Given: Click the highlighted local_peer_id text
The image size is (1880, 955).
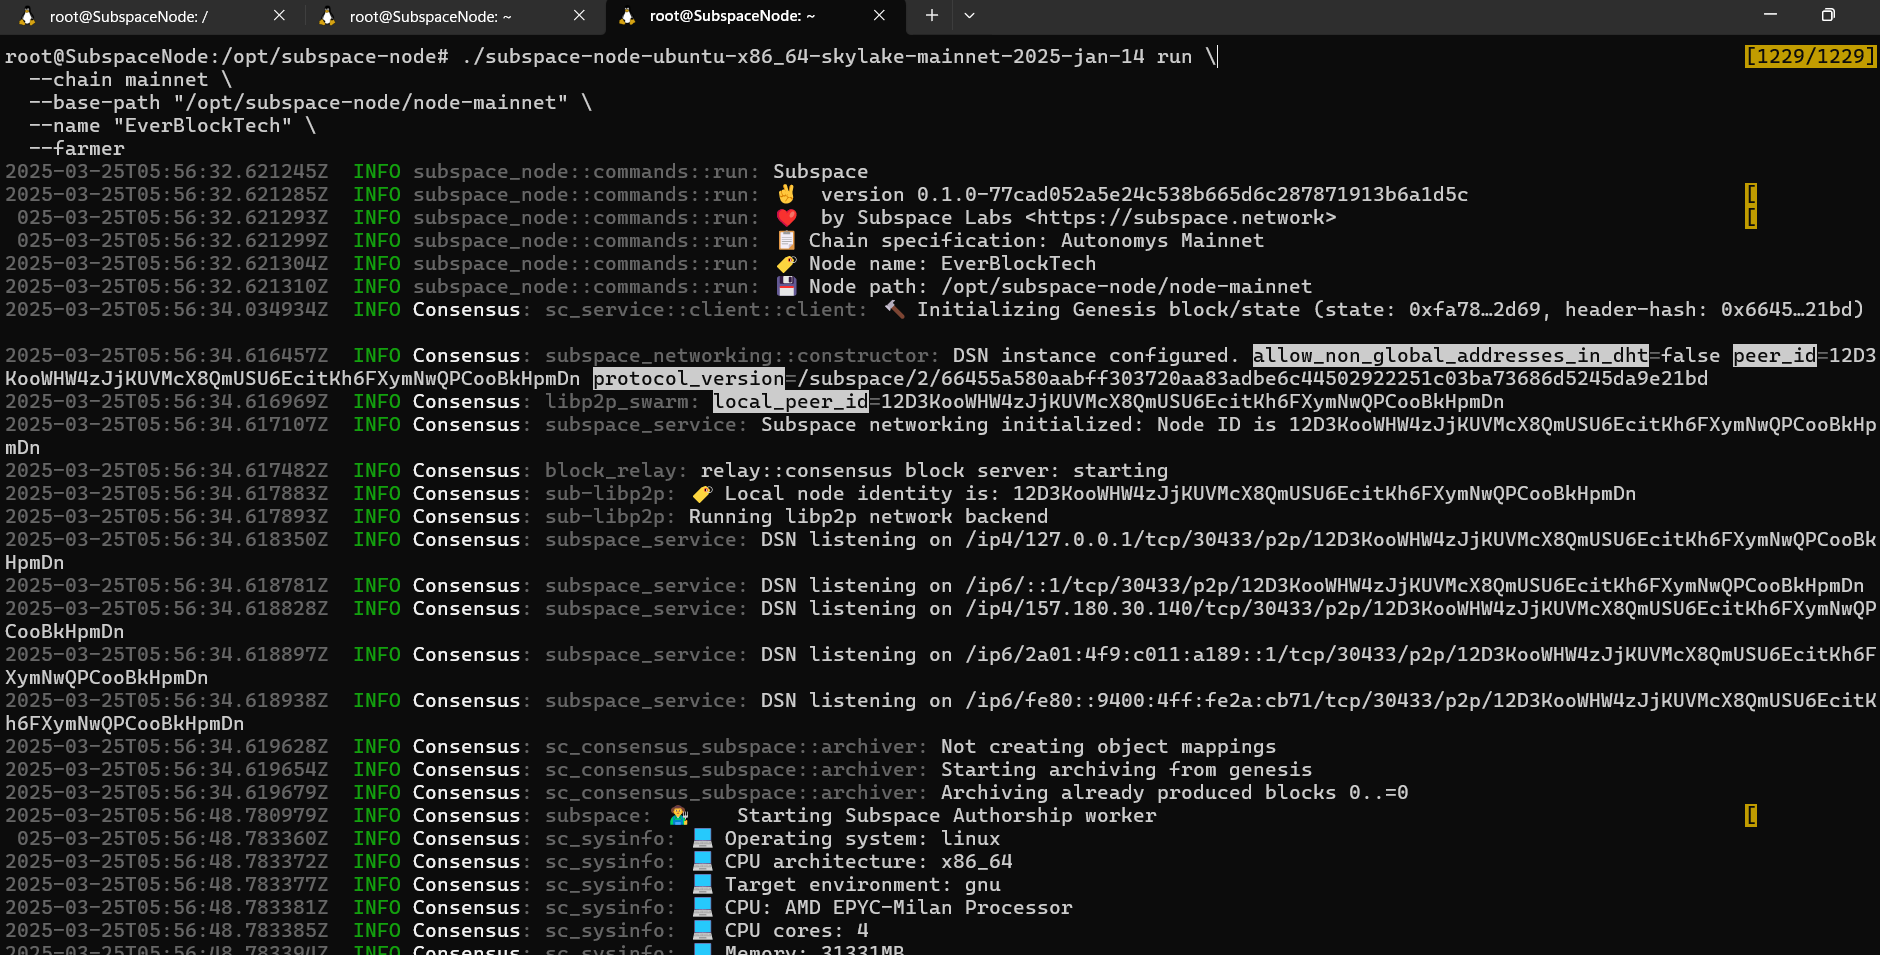Looking at the screenshot, I should tap(790, 401).
